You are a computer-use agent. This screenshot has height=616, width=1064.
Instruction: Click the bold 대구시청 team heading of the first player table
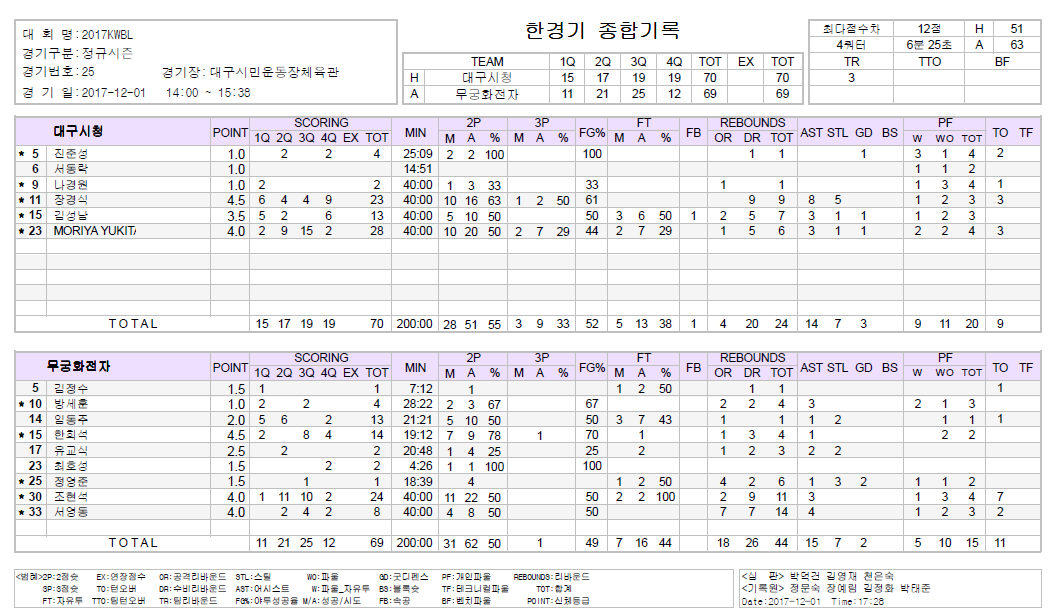(79, 132)
